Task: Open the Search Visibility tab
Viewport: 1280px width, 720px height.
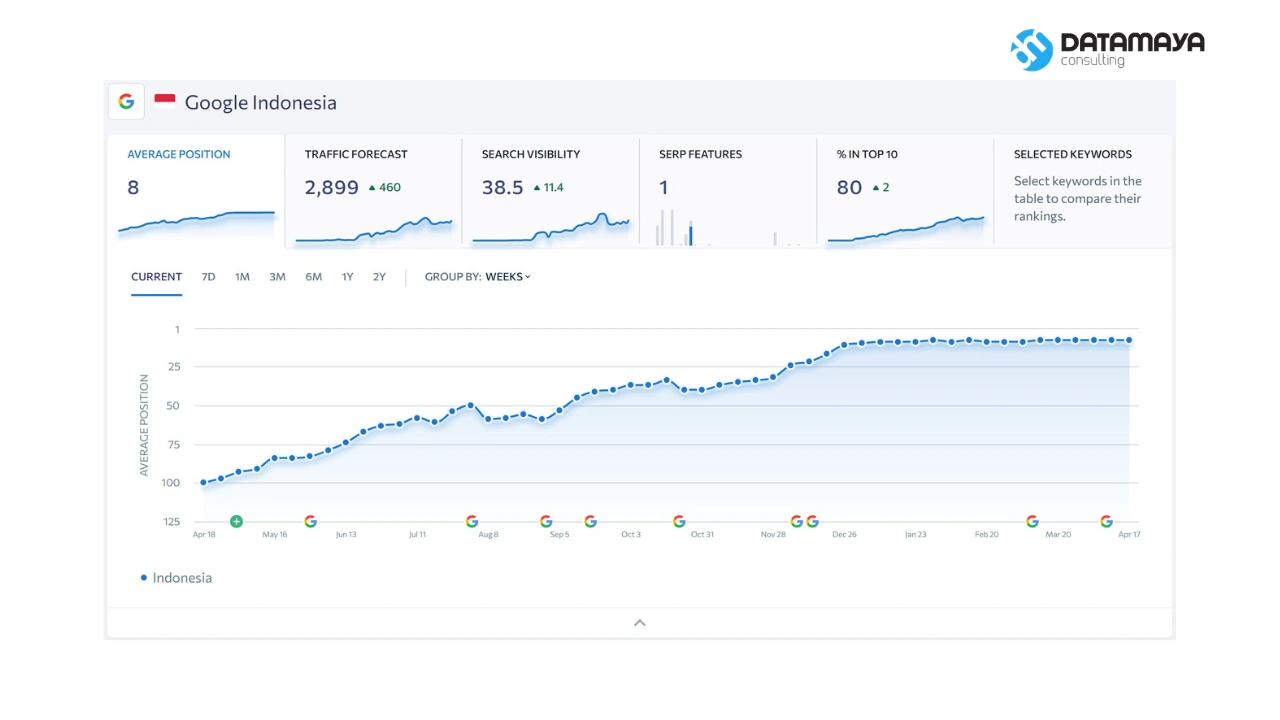Action: (x=551, y=191)
